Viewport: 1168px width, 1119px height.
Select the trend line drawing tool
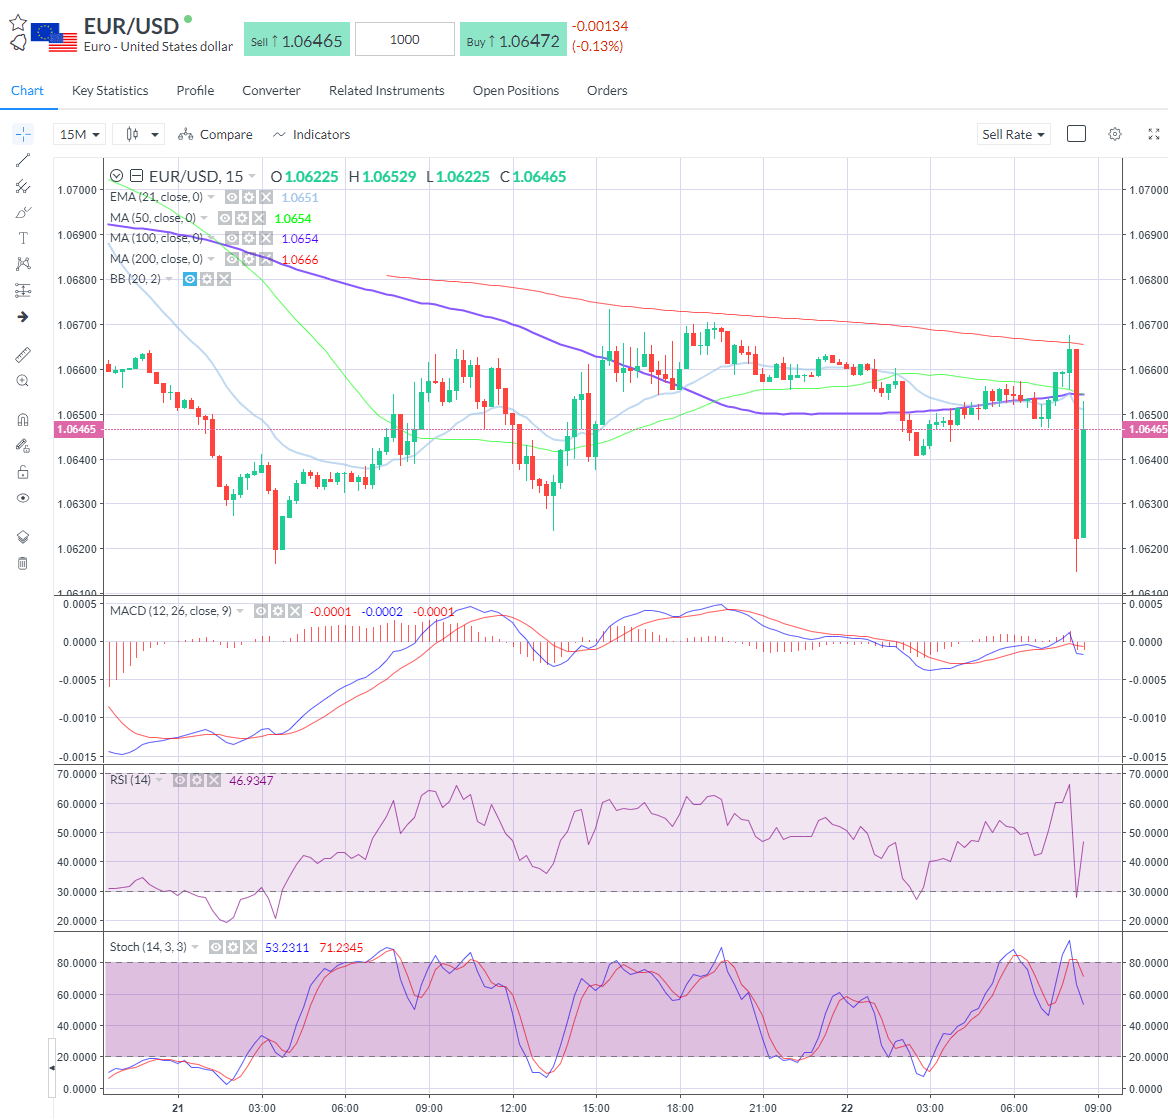pyautogui.click(x=23, y=160)
